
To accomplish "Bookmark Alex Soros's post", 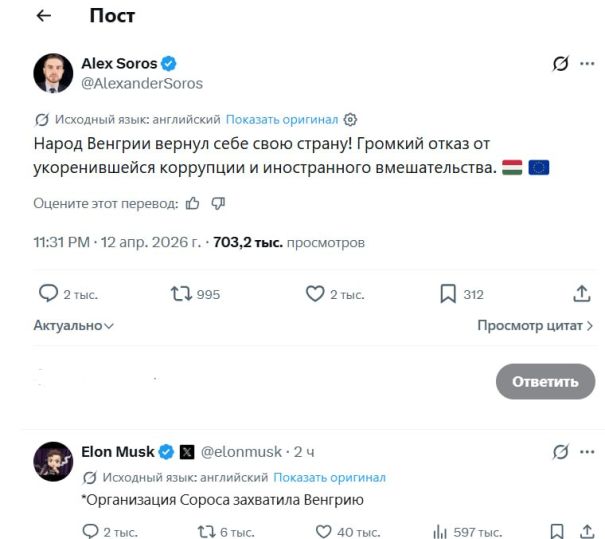I will [x=449, y=294].
